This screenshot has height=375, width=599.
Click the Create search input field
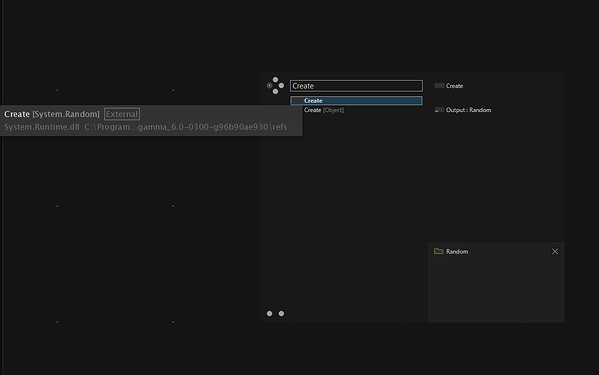pyautogui.click(x=356, y=86)
